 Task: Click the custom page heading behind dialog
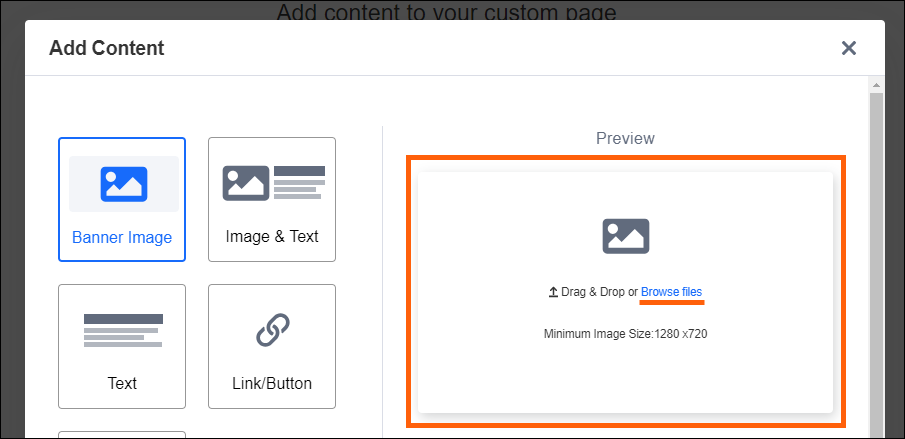point(446,12)
